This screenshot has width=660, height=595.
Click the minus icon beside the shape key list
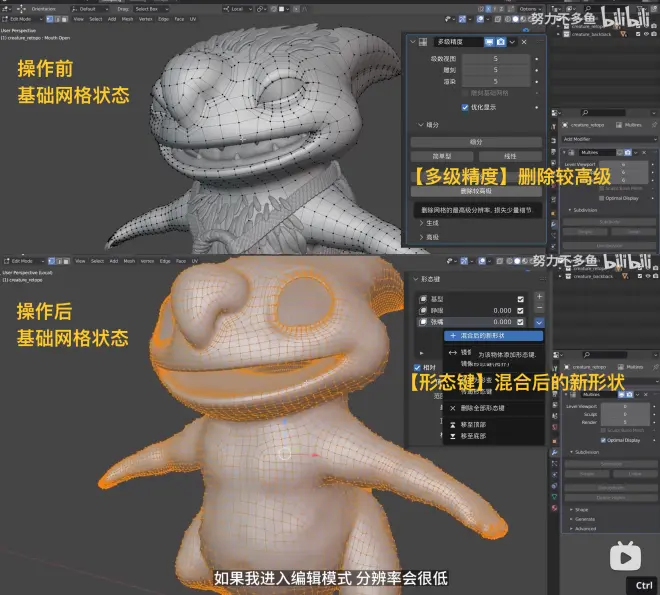pos(539,308)
